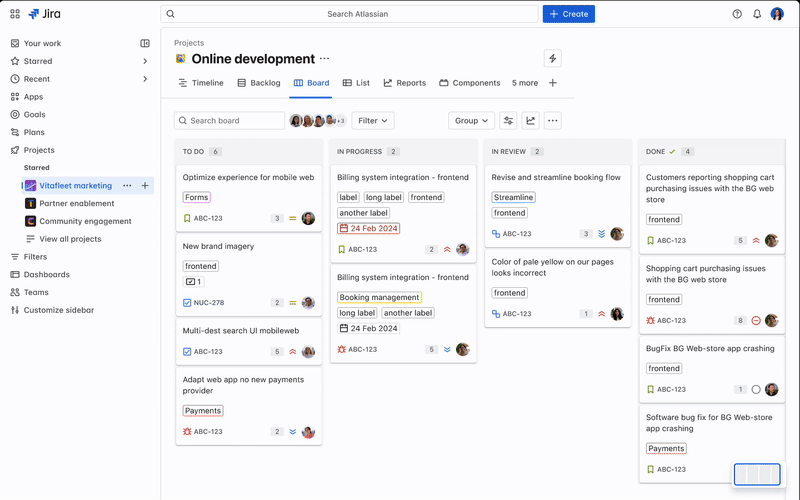
Task: Expand the Recent sidebar section
Action: [x=145, y=79]
